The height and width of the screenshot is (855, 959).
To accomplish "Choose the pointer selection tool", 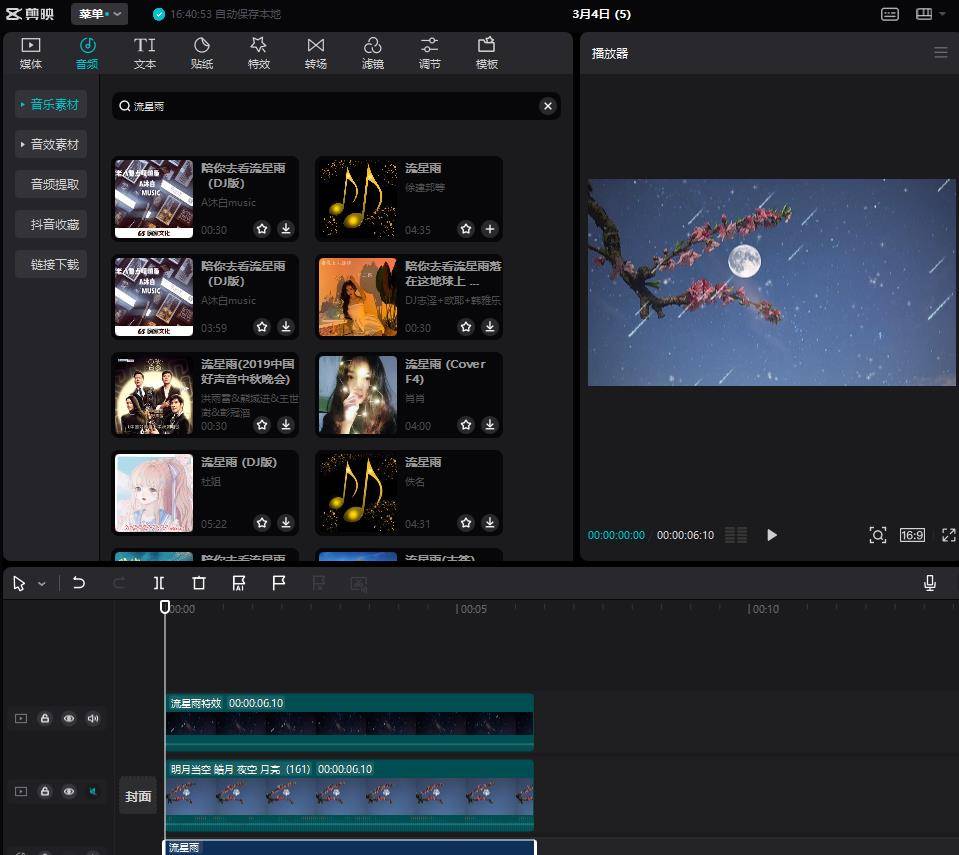I will (x=19, y=583).
